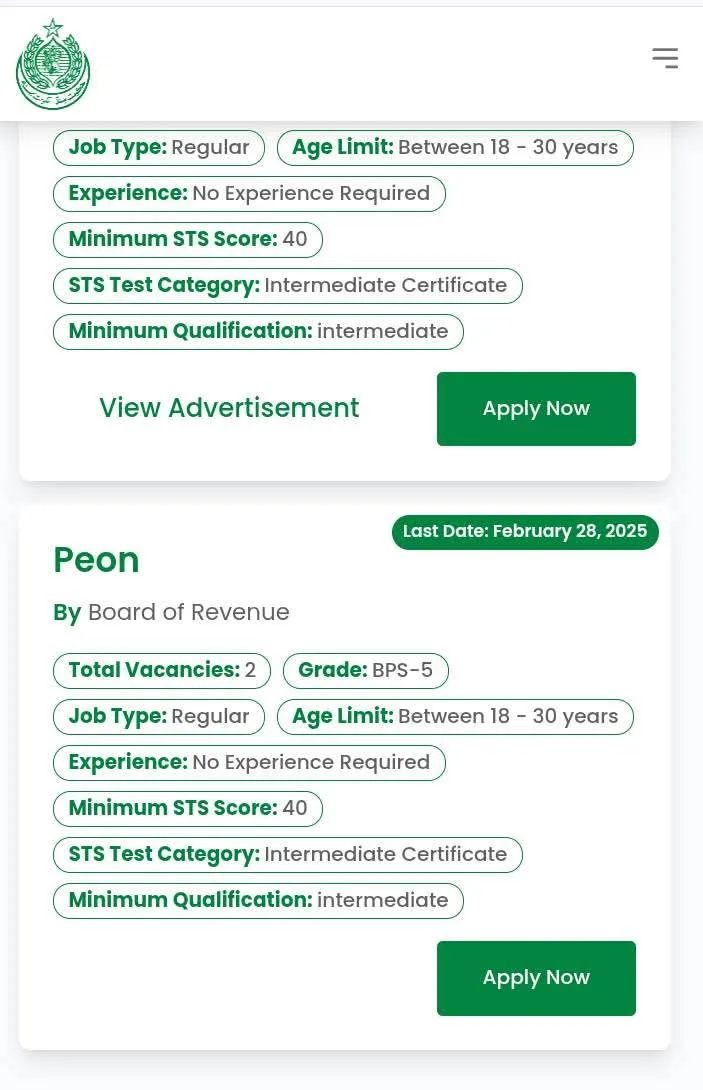Open the View Advertisement link
Image resolution: width=703 pixels, height=1090 pixels.
click(x=229, y=408)
